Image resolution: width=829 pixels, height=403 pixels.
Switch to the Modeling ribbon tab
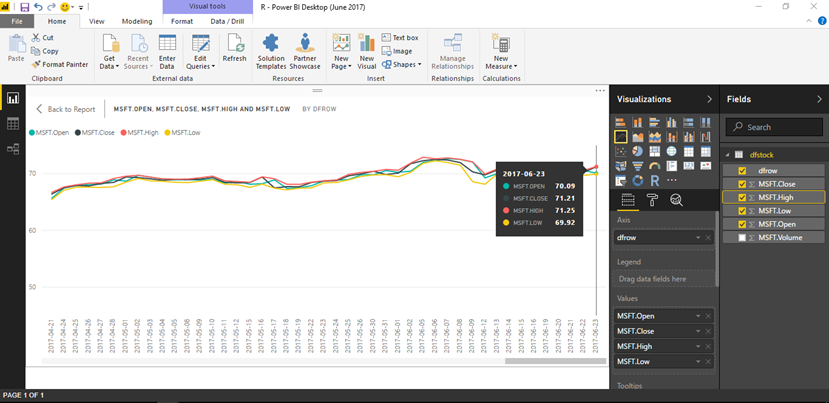pyautogui.click(x=137, y=22)
